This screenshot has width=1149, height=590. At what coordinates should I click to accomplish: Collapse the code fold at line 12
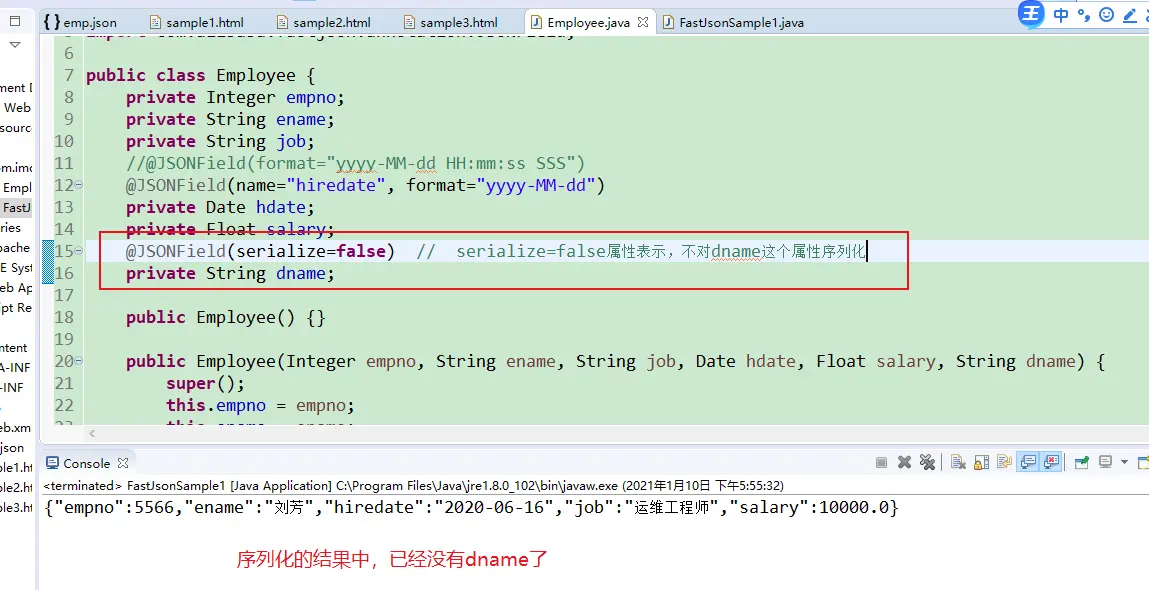click(x=79, y=185)
